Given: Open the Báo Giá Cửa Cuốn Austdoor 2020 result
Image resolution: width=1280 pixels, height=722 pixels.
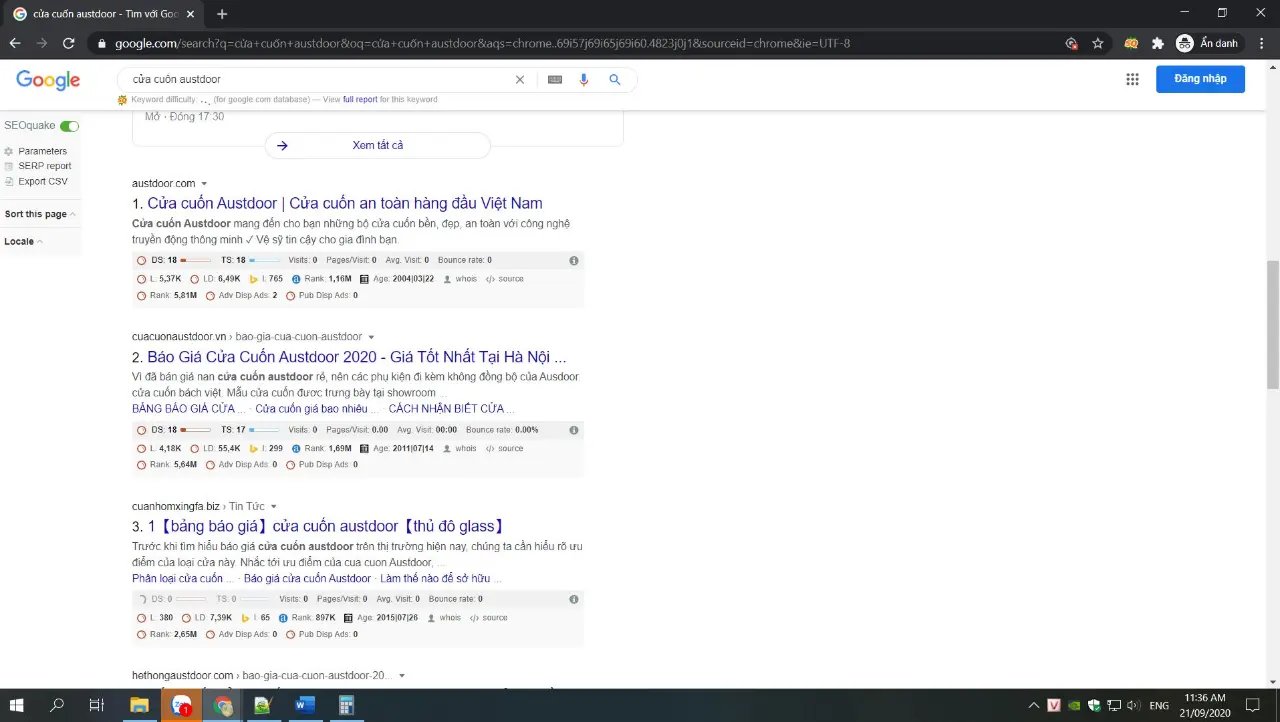Looking at the screenshot, I should coord(357,357).
